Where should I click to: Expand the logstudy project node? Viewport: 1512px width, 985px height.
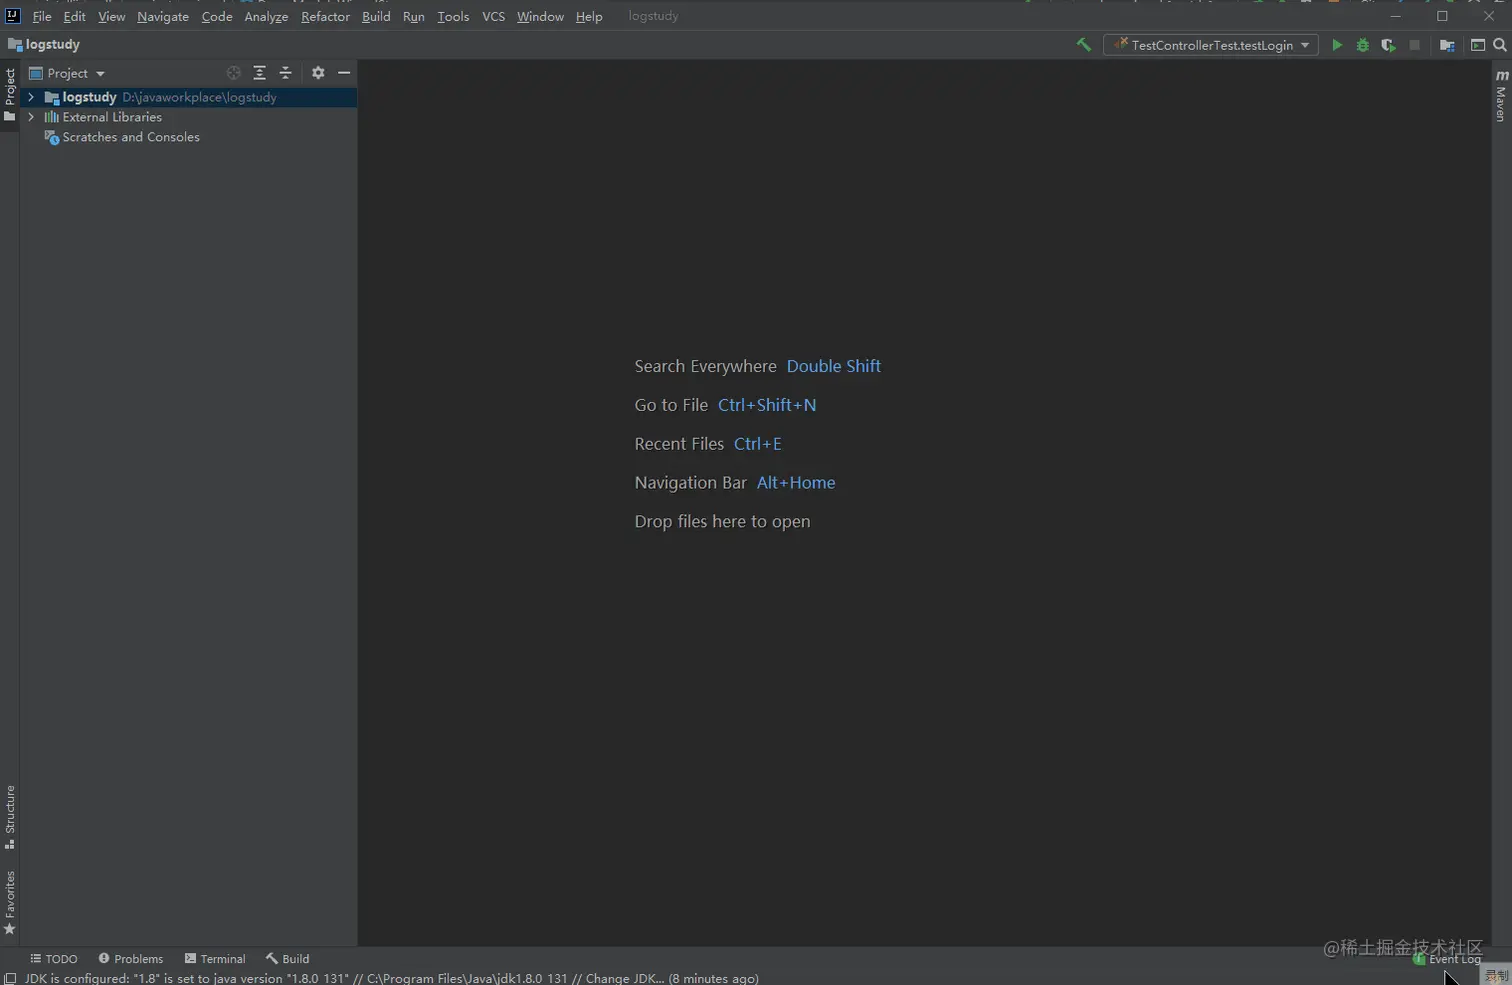30,97
